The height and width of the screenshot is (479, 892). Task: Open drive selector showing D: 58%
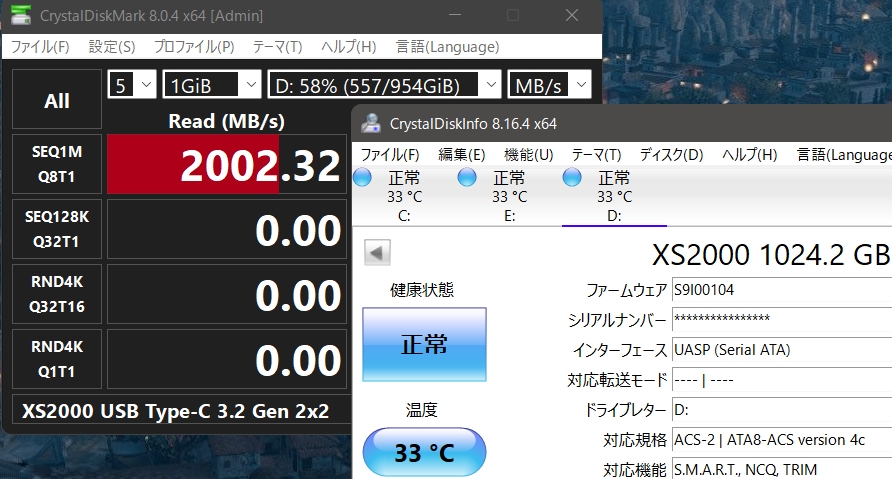pos(385,85)
